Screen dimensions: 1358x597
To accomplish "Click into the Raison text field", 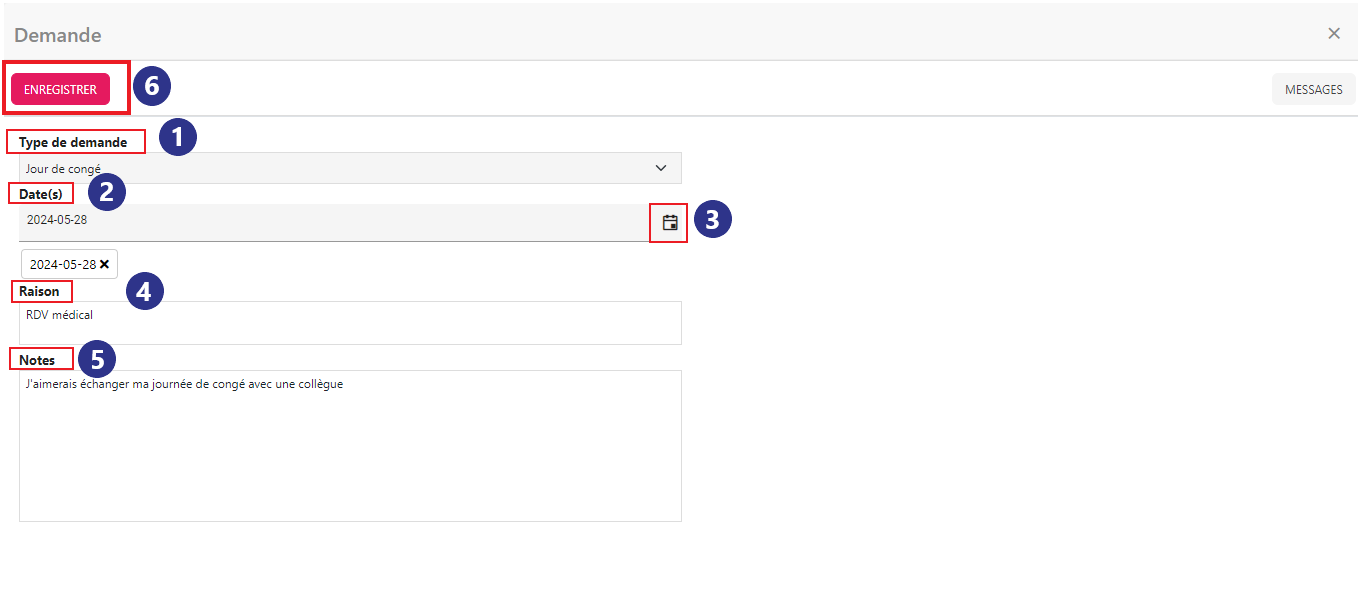I will coord(350,323).
